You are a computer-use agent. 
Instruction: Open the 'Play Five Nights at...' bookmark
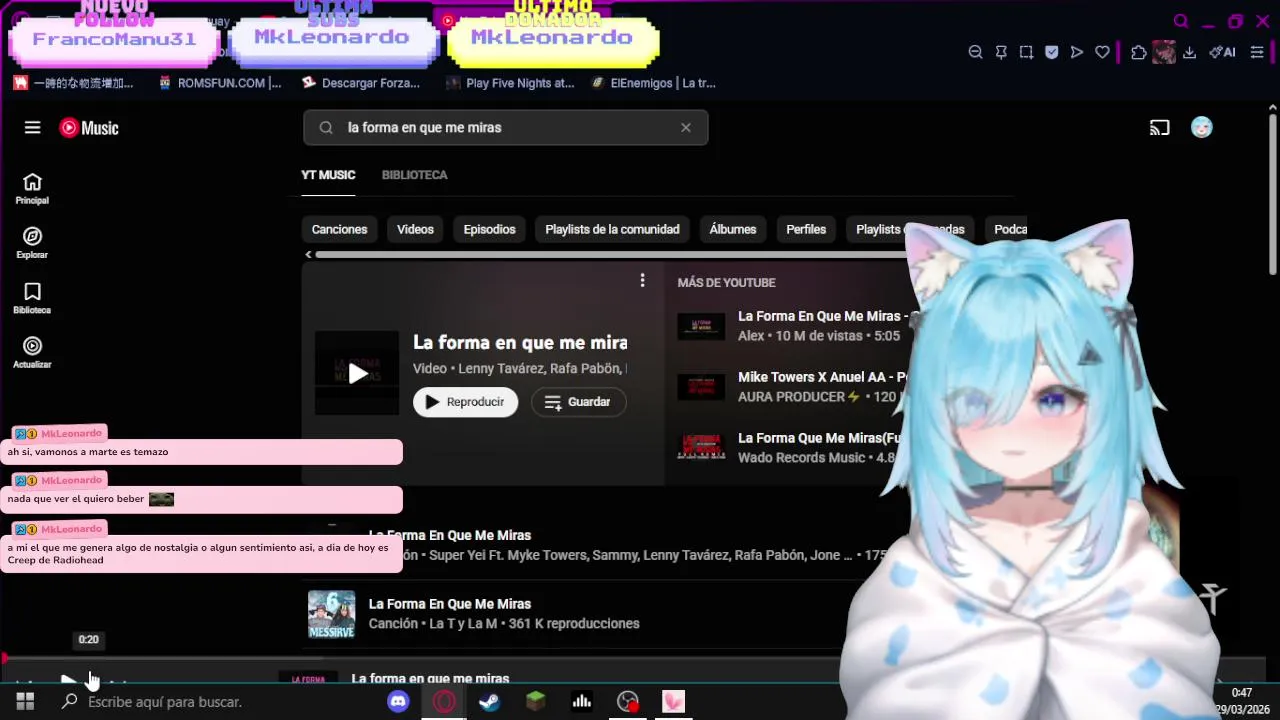(510, 83)
